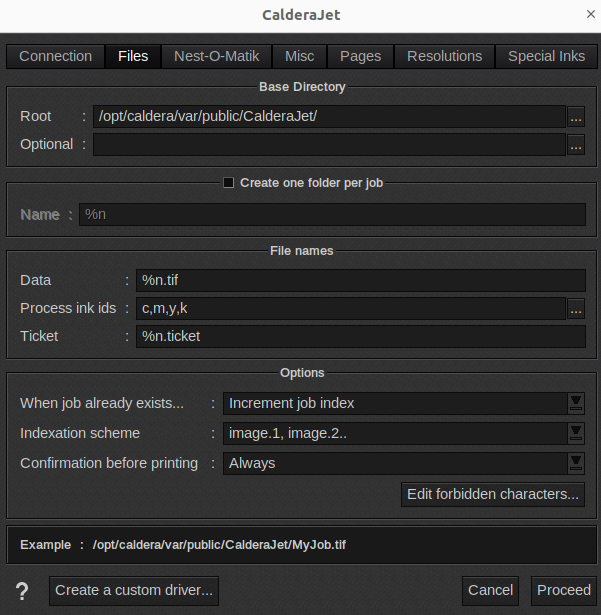This screenshot has height=615, width=601.
Task: Go to the Pages tab
Action: (360, 57)
